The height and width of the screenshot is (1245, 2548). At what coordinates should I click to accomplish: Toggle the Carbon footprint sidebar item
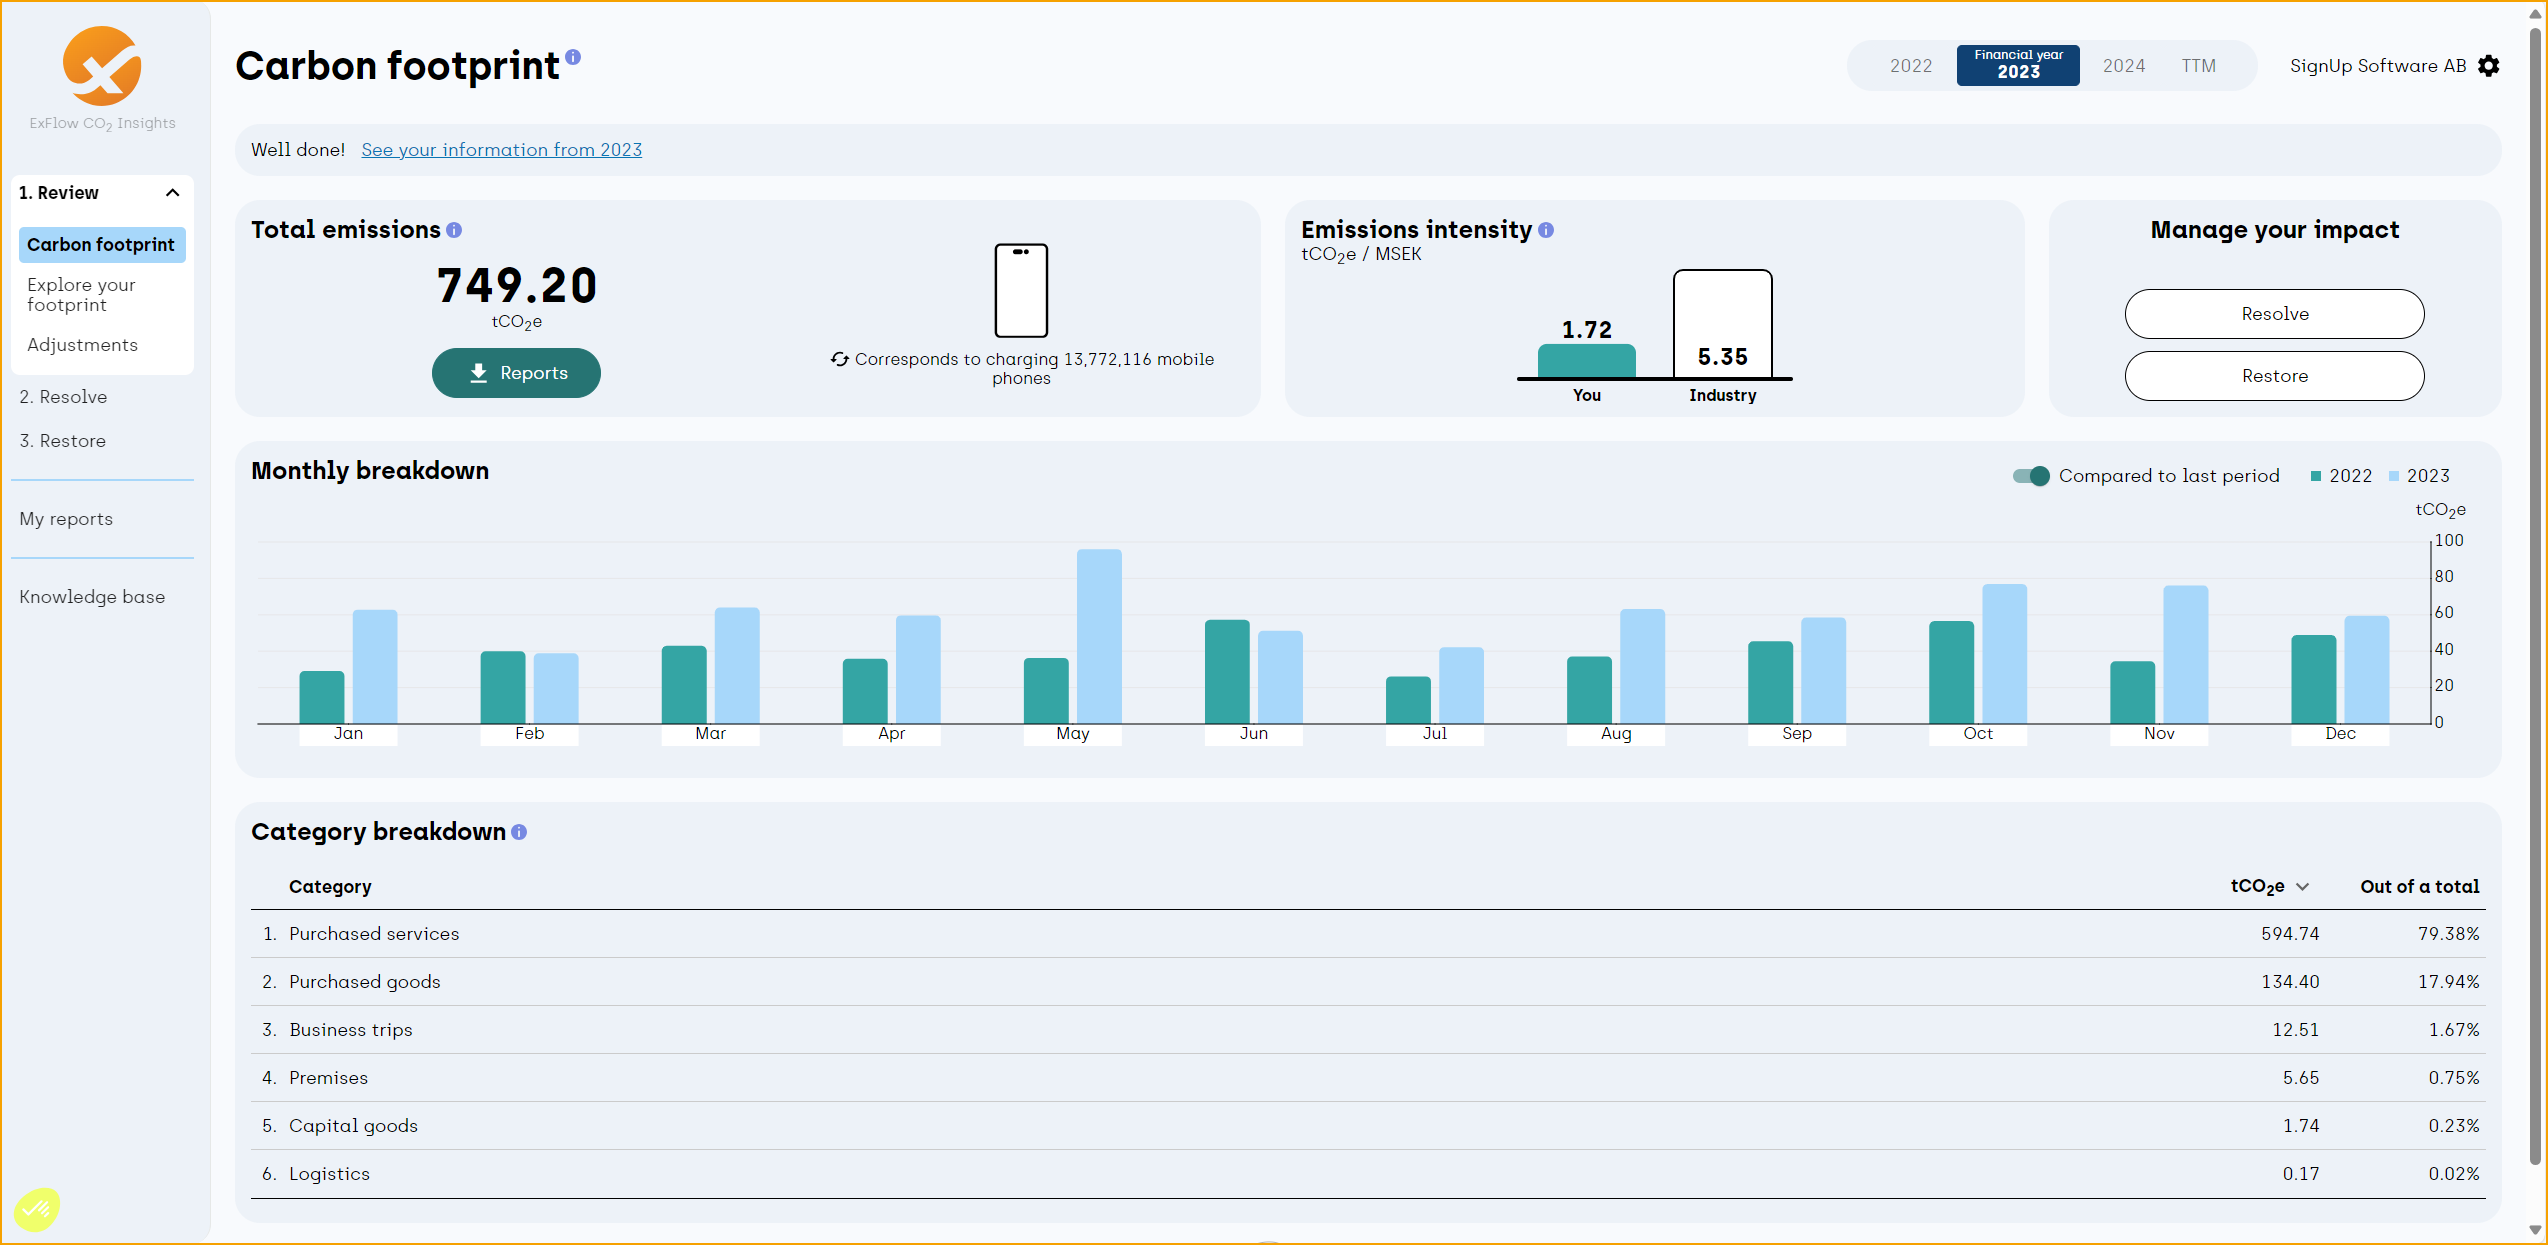pyautogui.click(x=101, y=244)
